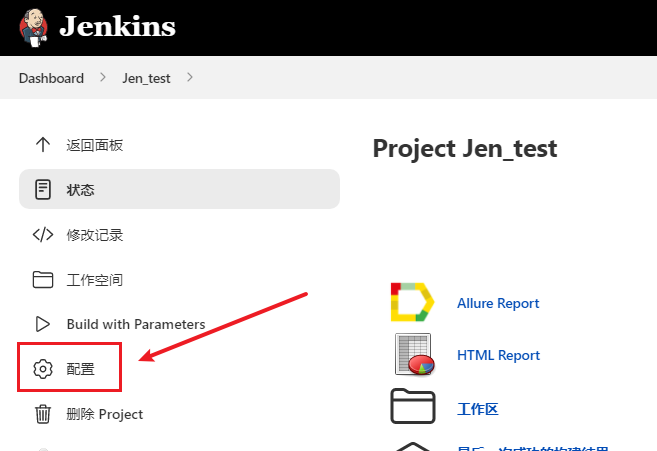Open the HTML Report link
Image resolution: width=657 pixels, height=451 pixels.
(498, 355)
